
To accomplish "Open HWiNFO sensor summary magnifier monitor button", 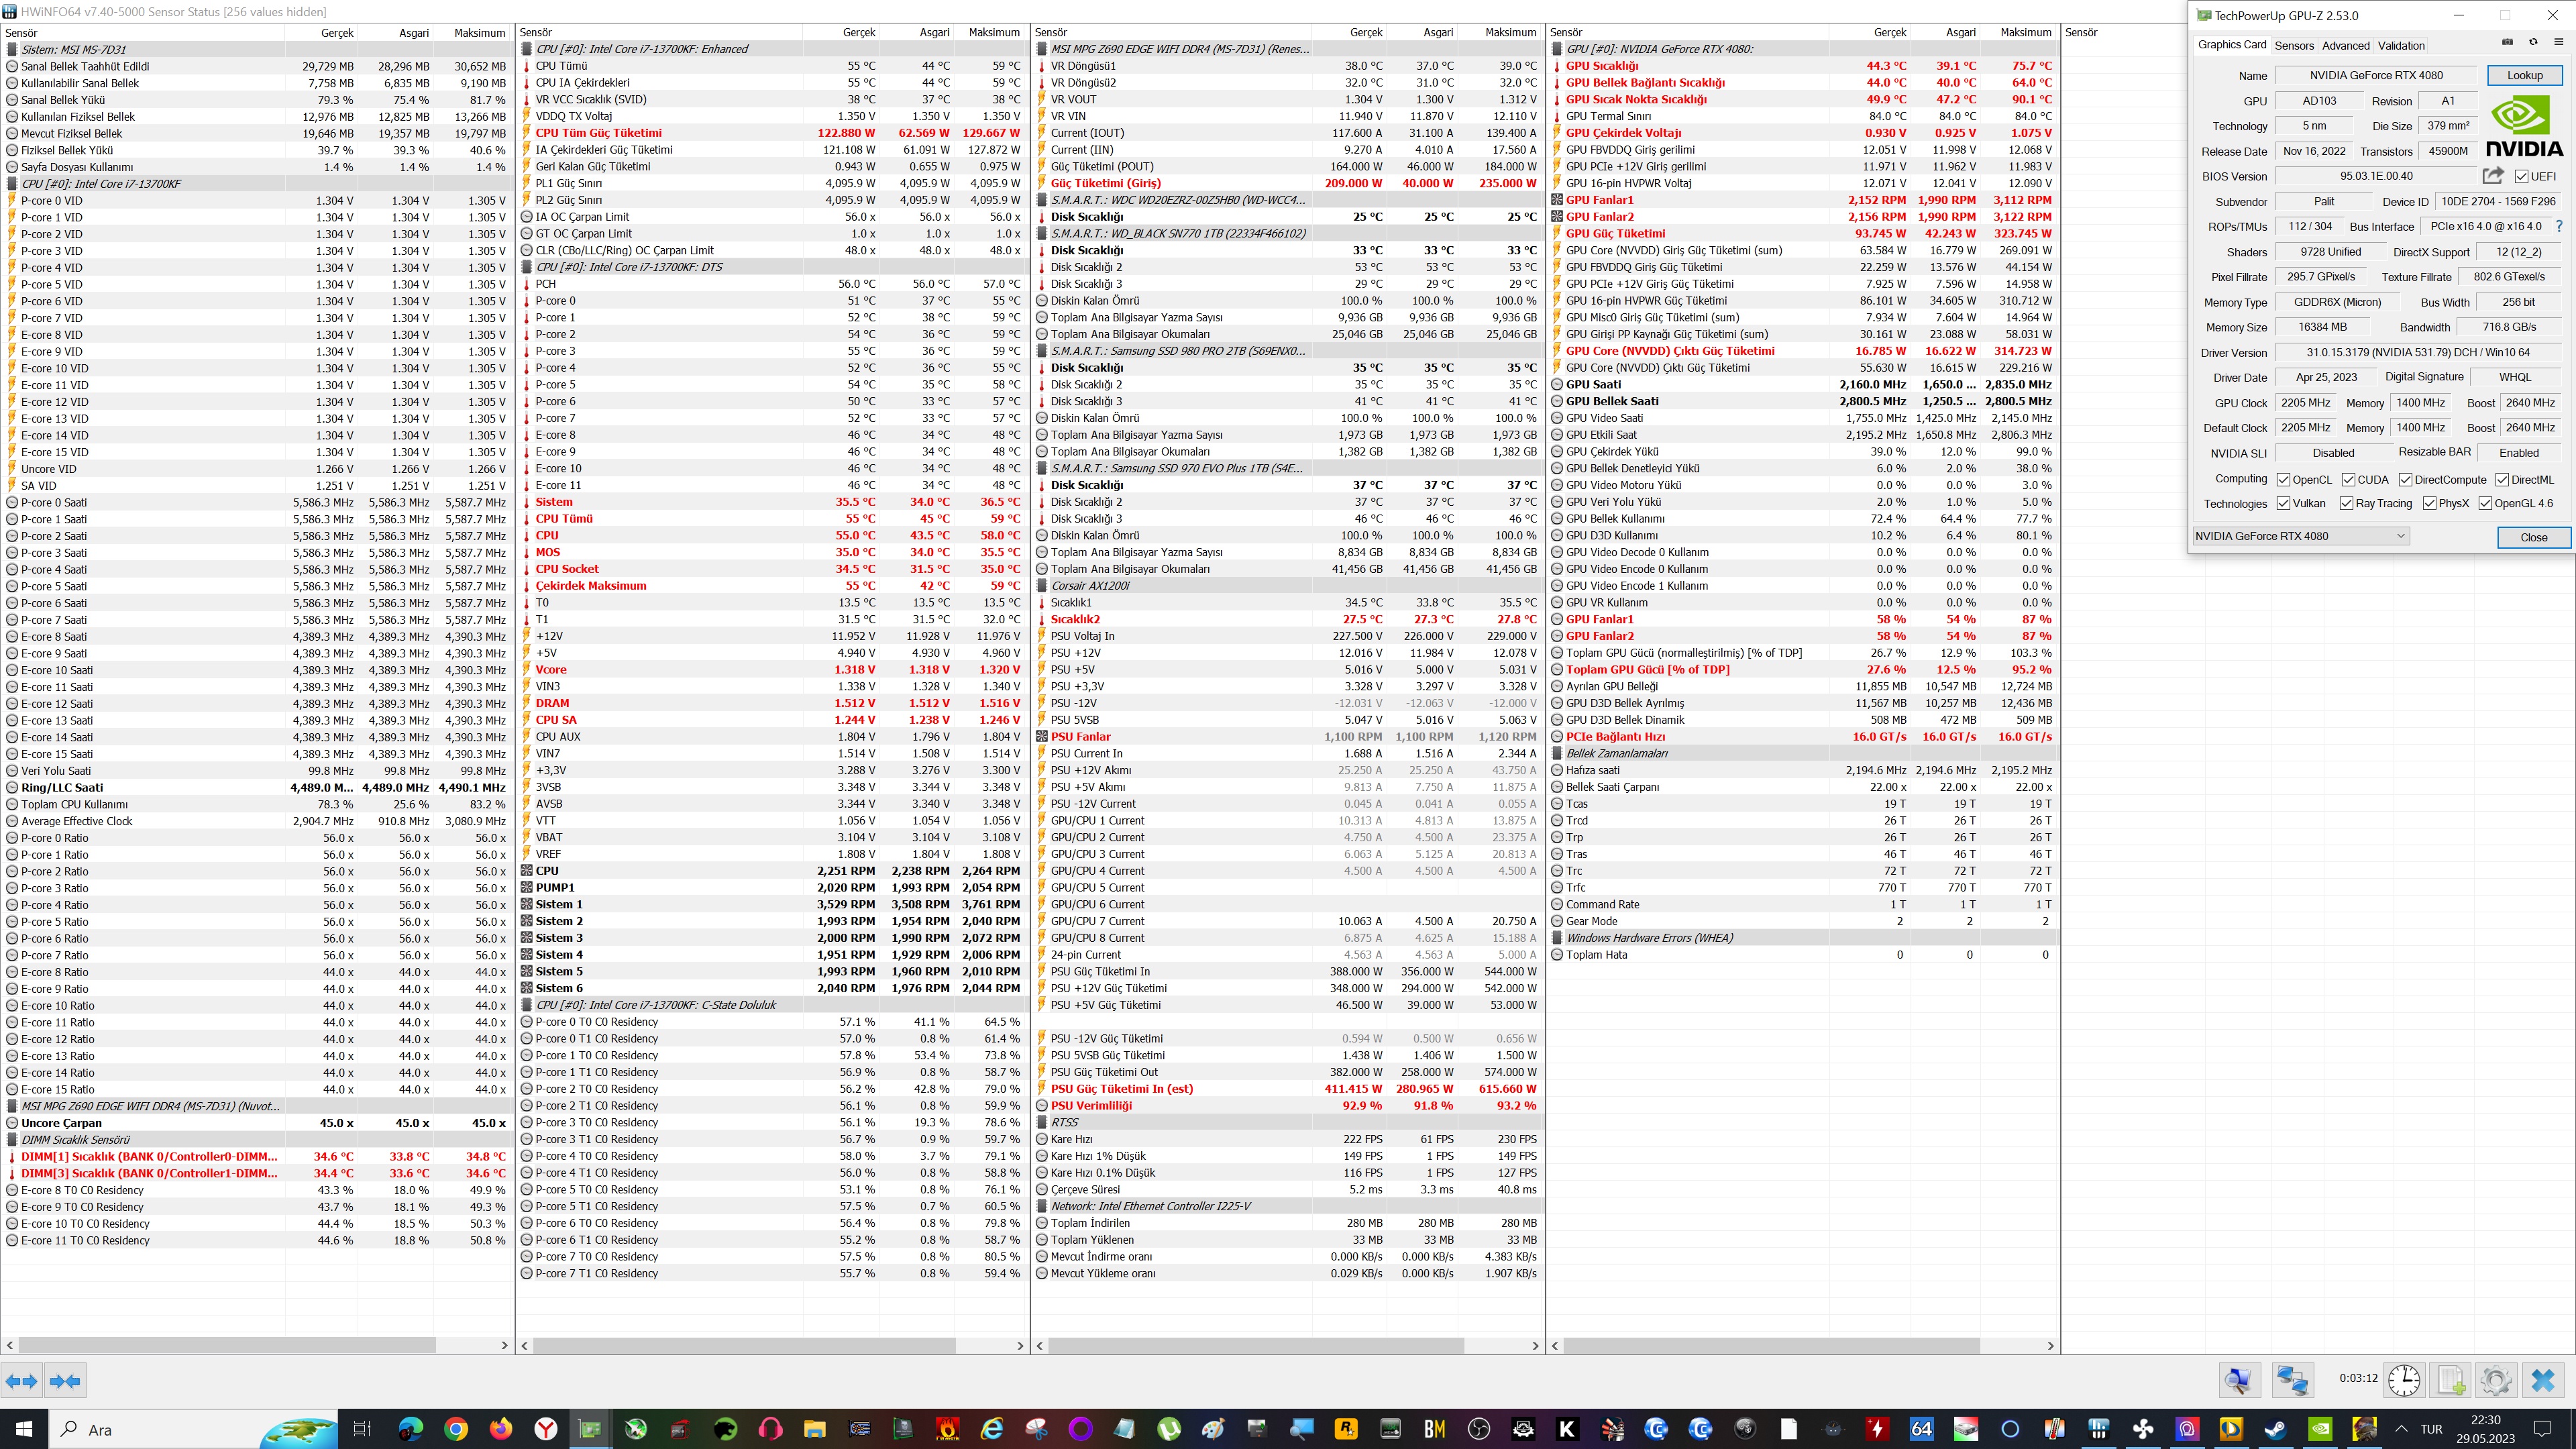I will tap(2239, 1381).
